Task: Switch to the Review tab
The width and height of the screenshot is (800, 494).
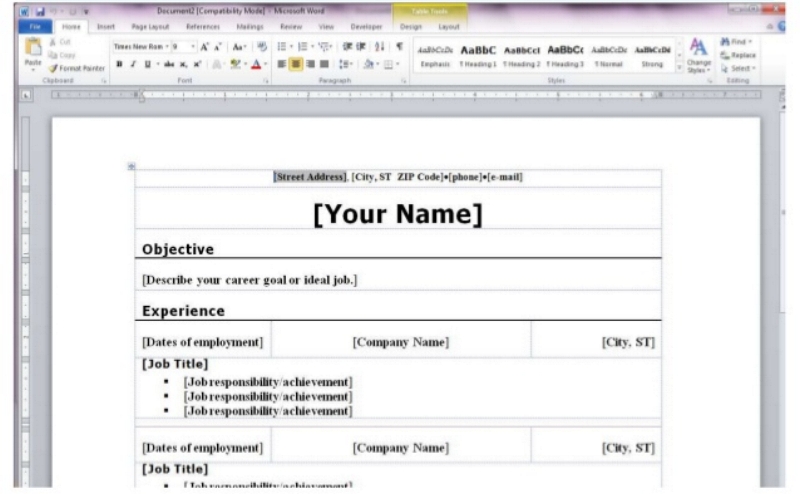Action: [291, 27]
